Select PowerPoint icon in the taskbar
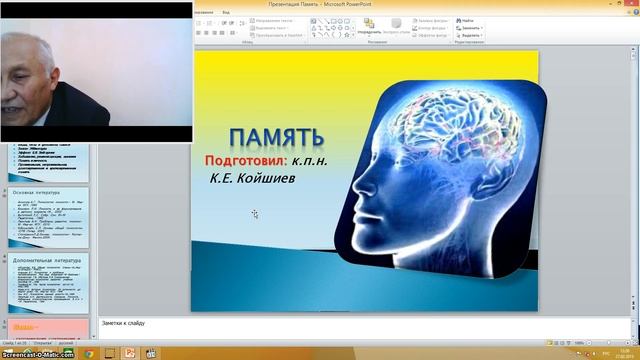 coord(130,353)
